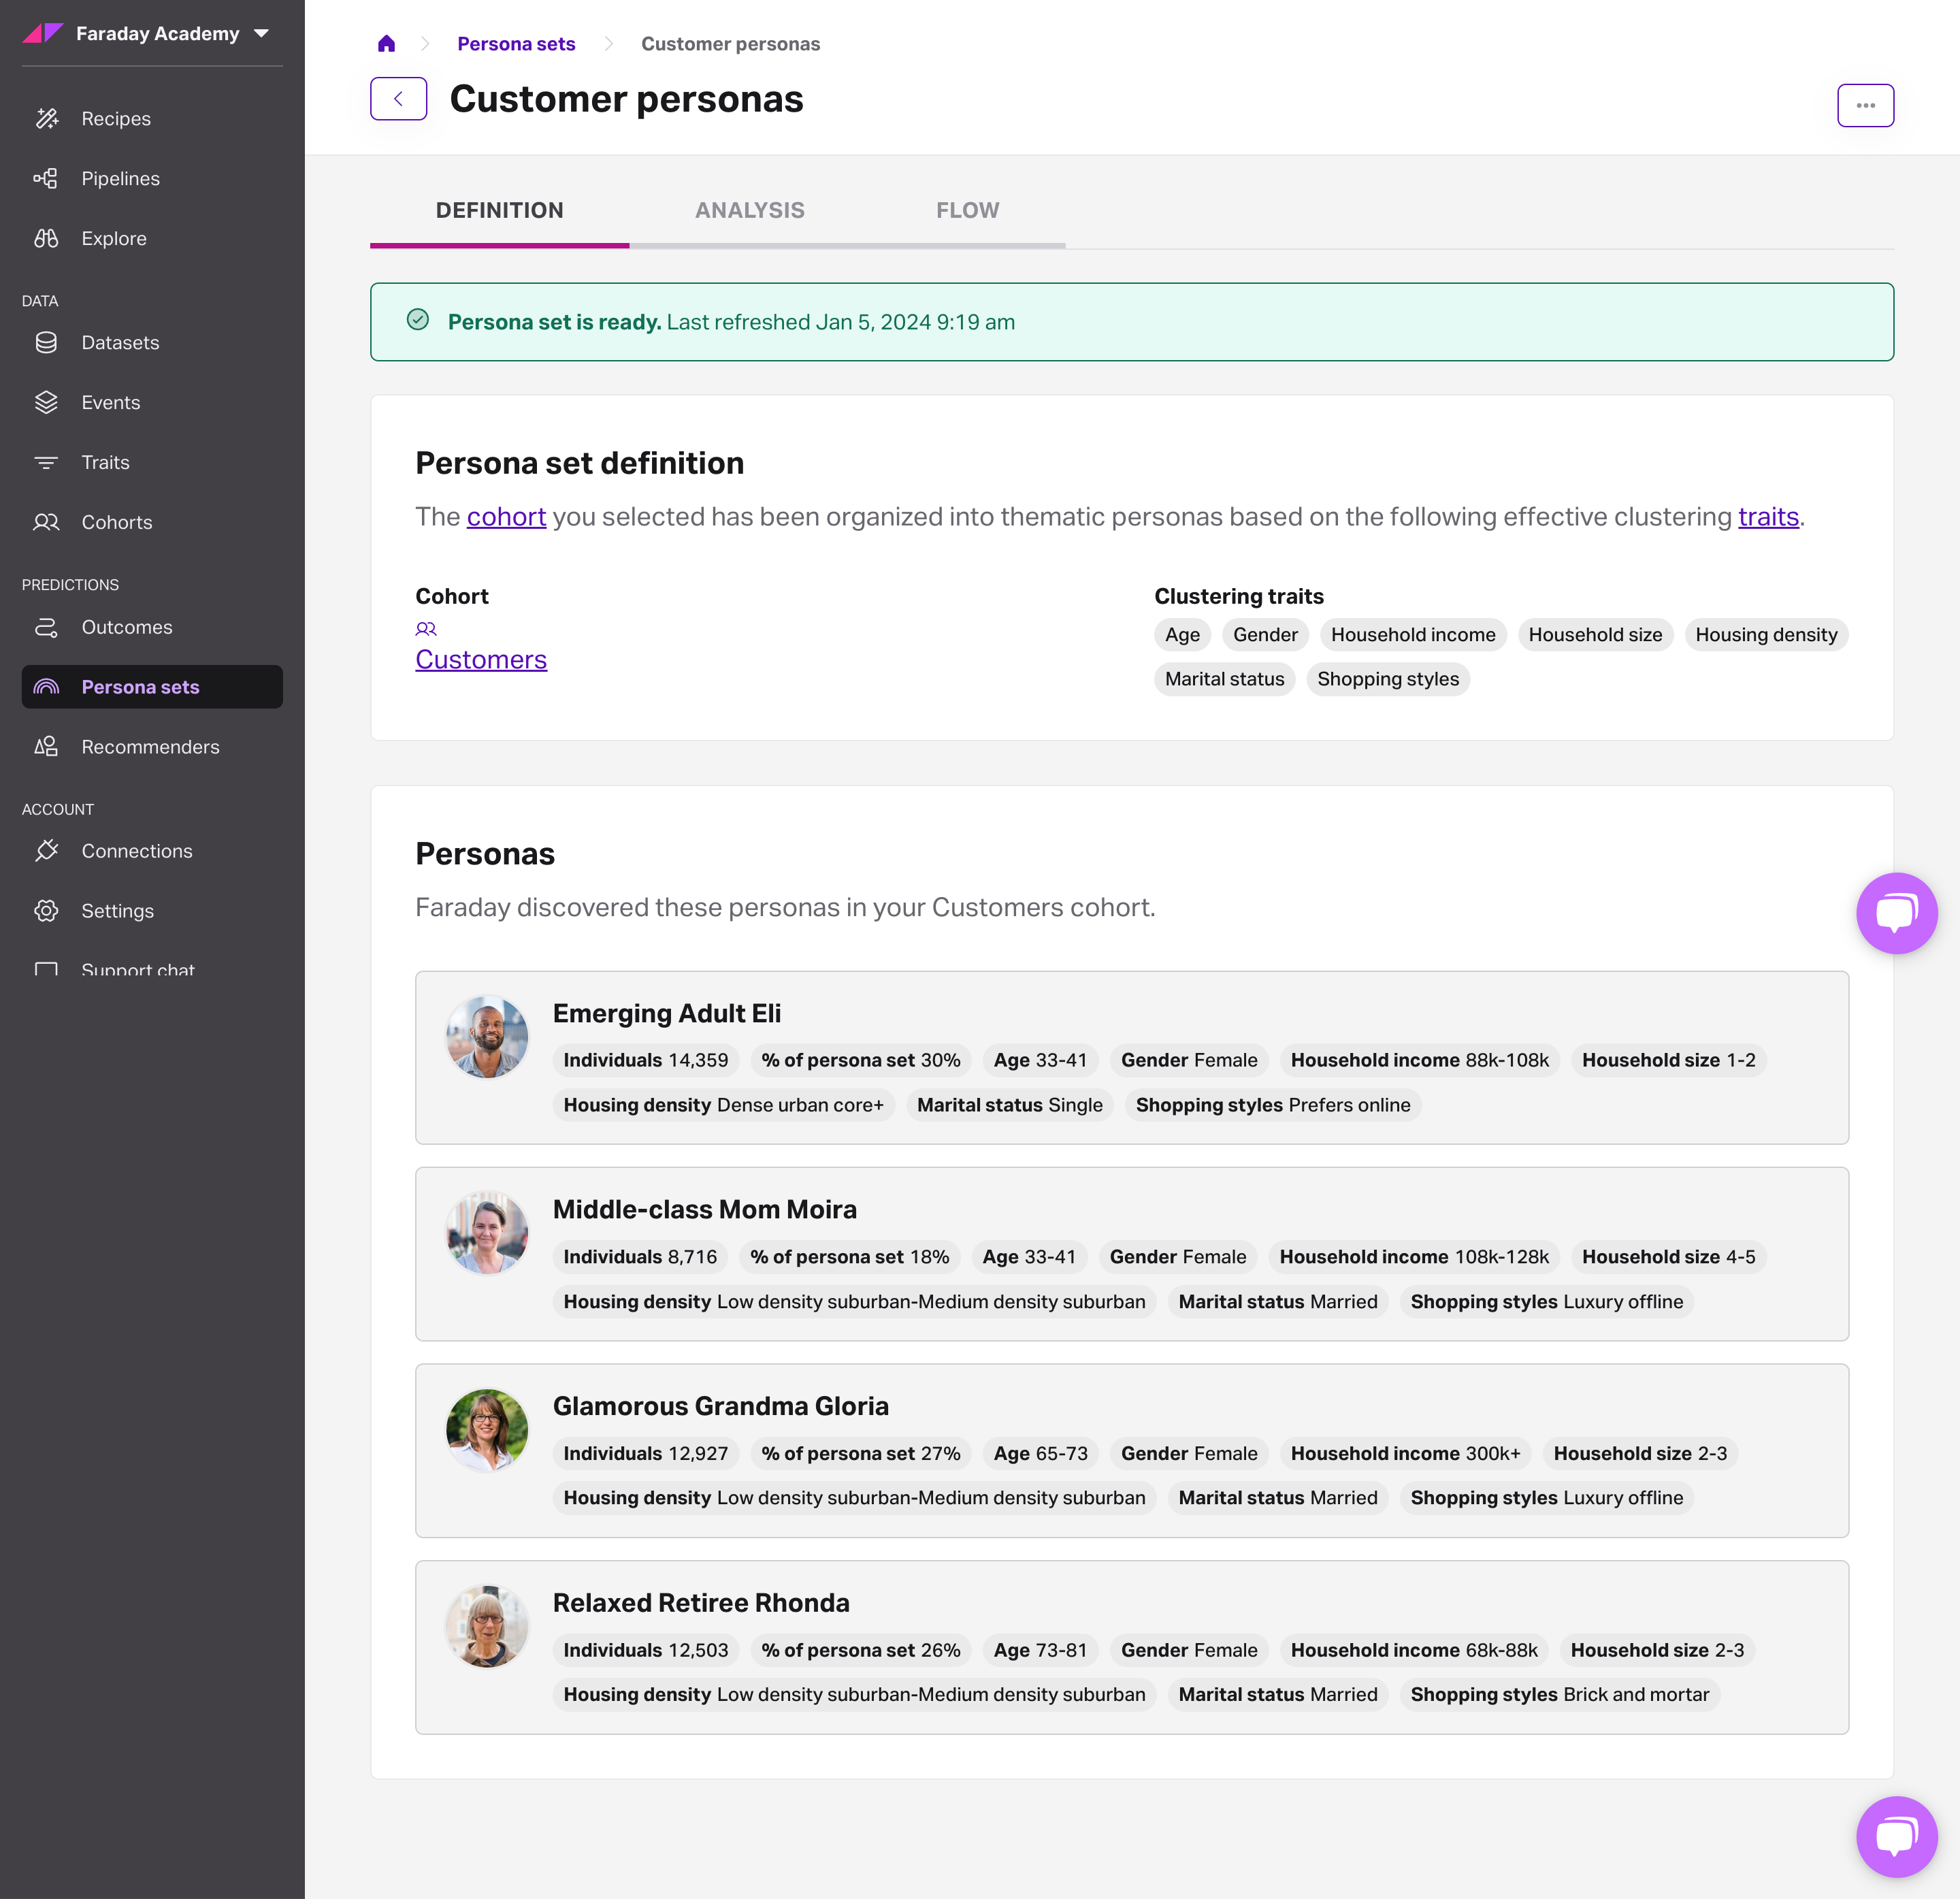Click Emerging Adult Eli's avatar photo
Image resolution: width=1960 pixels, height=1899 pixels.
tap(487, 1037)
